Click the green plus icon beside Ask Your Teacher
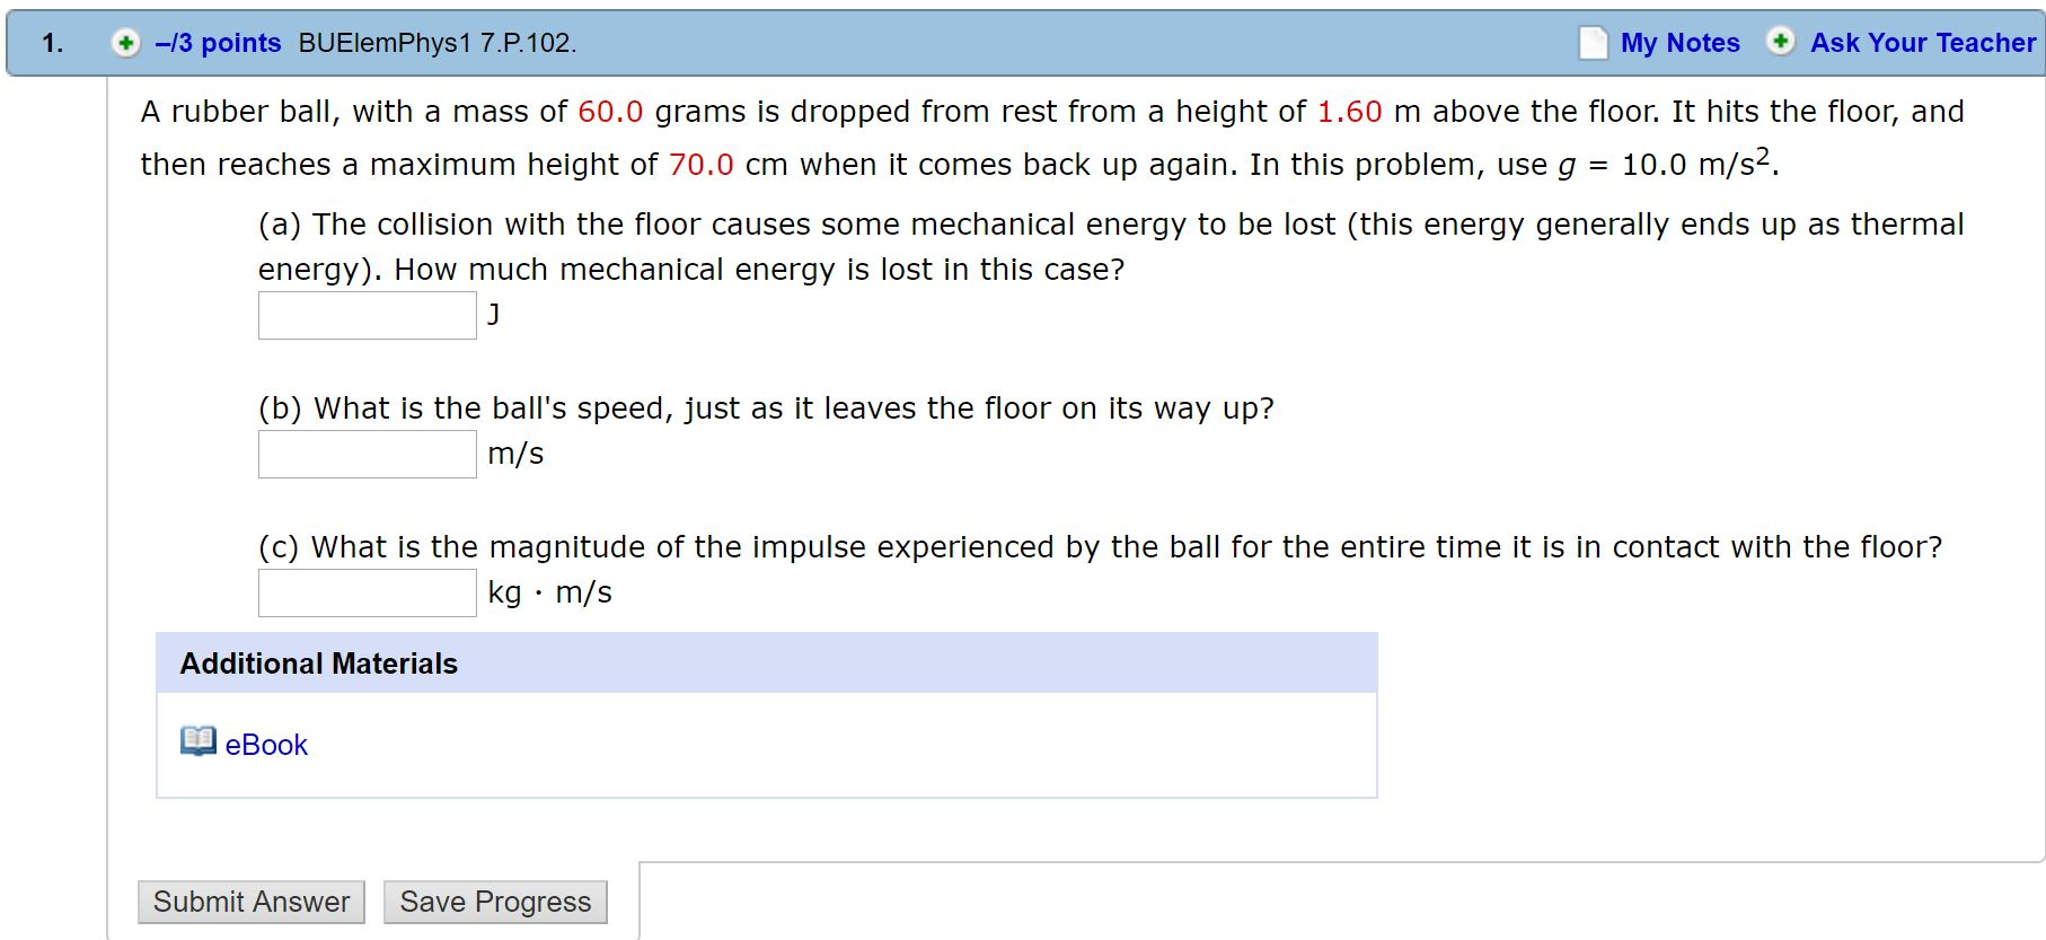The image size is (2046, 940). pos(1781,42)
